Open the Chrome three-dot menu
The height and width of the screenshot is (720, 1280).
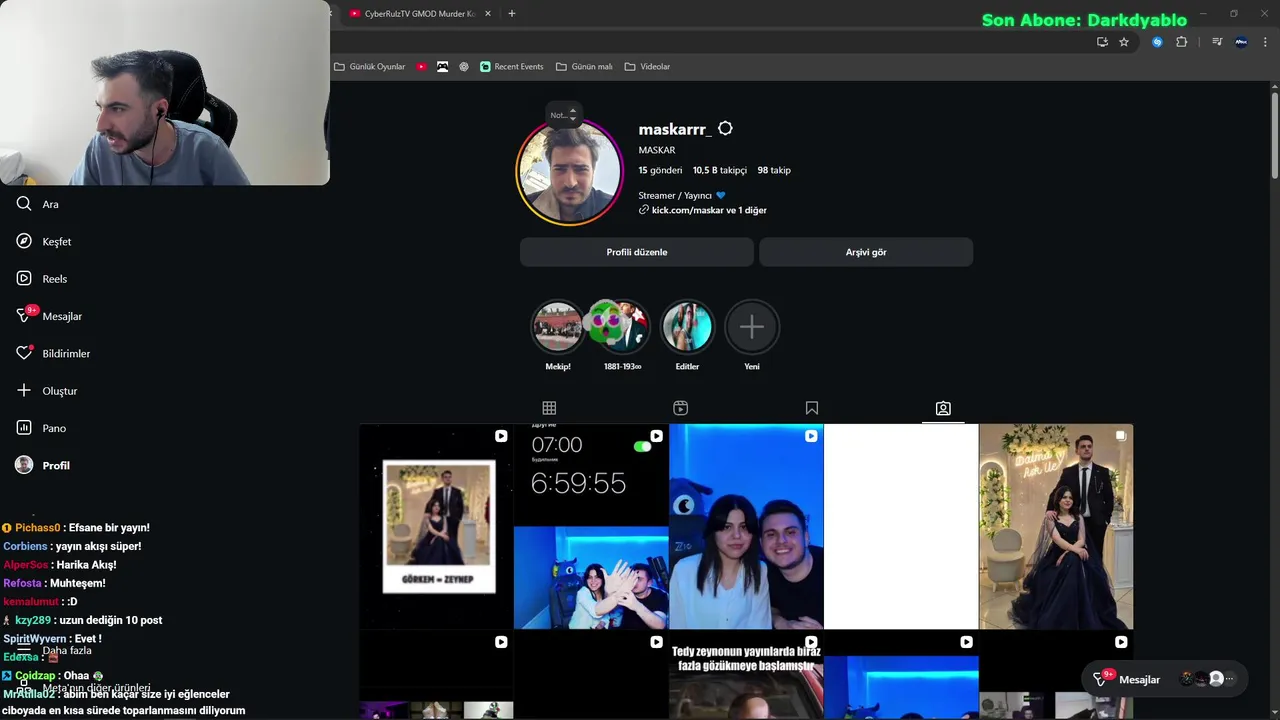point(1266,42)
